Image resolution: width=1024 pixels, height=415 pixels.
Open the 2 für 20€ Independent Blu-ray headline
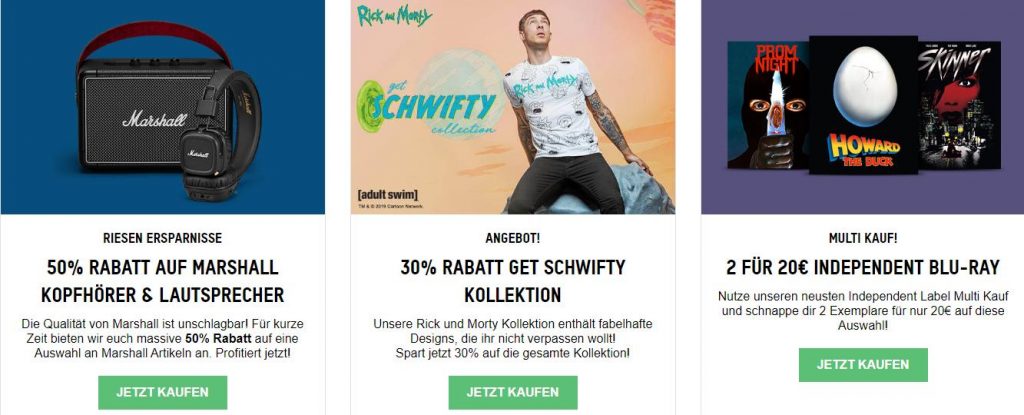(x=863, y=267)
